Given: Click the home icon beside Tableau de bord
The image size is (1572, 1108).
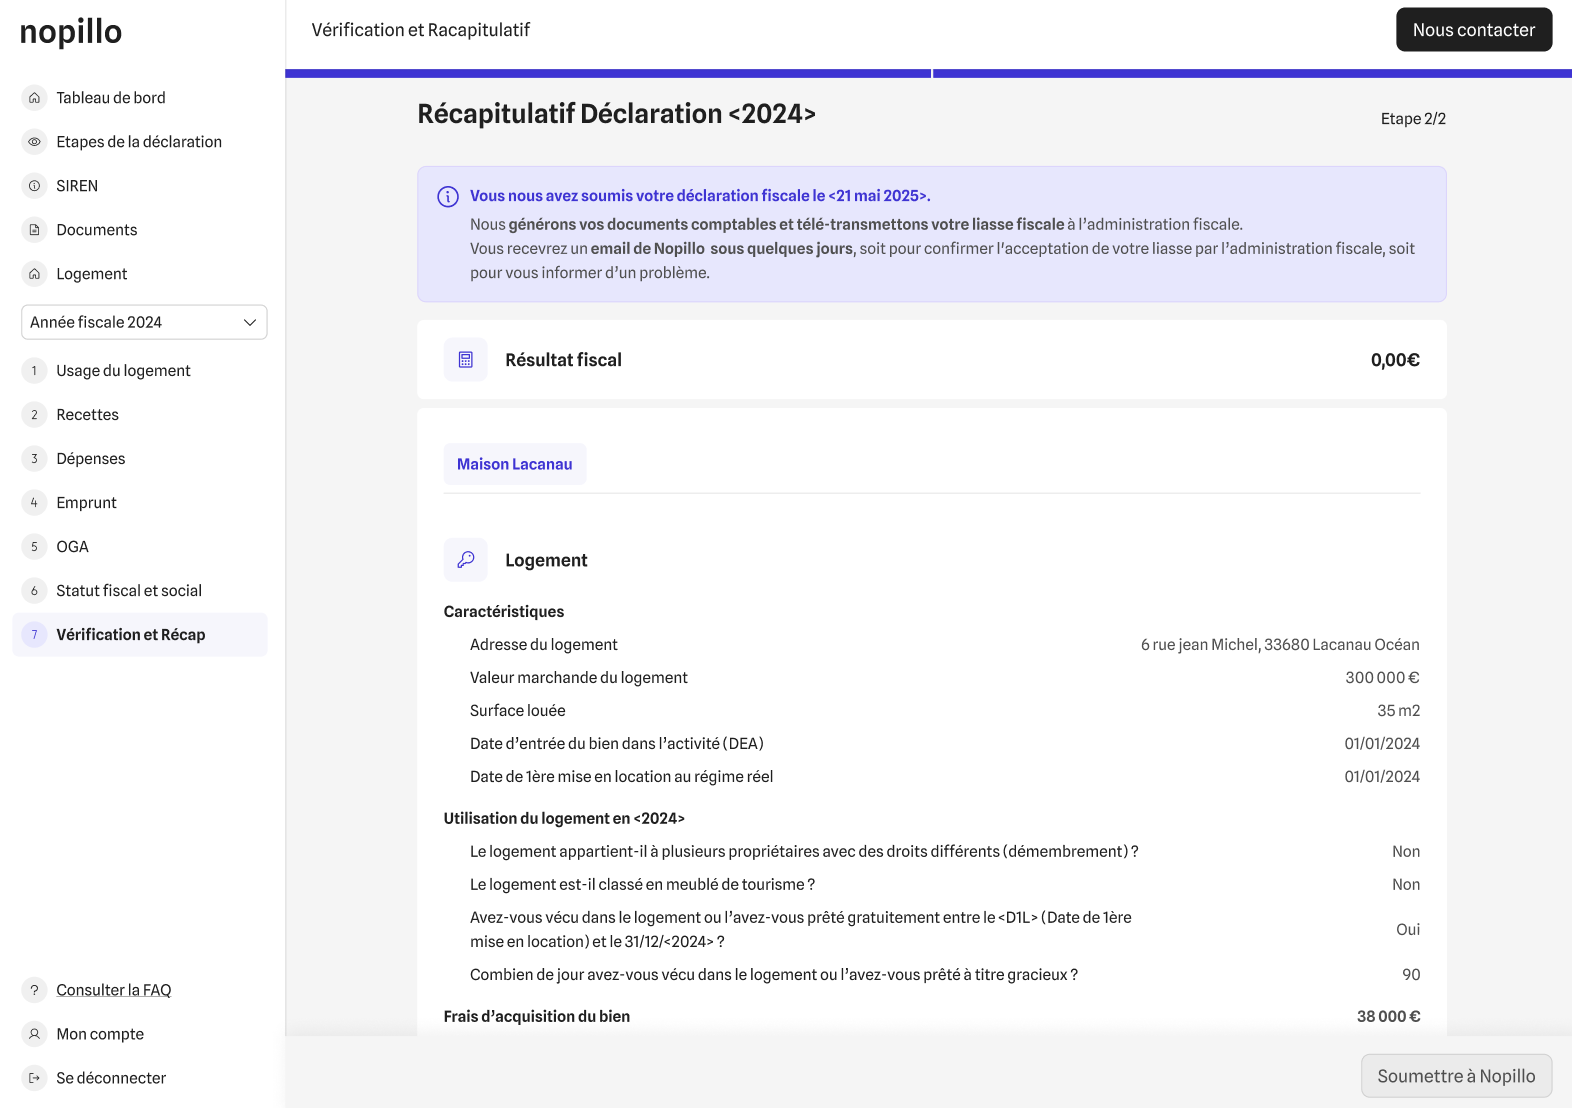Looking at the screenshot, I should point(34,98).
